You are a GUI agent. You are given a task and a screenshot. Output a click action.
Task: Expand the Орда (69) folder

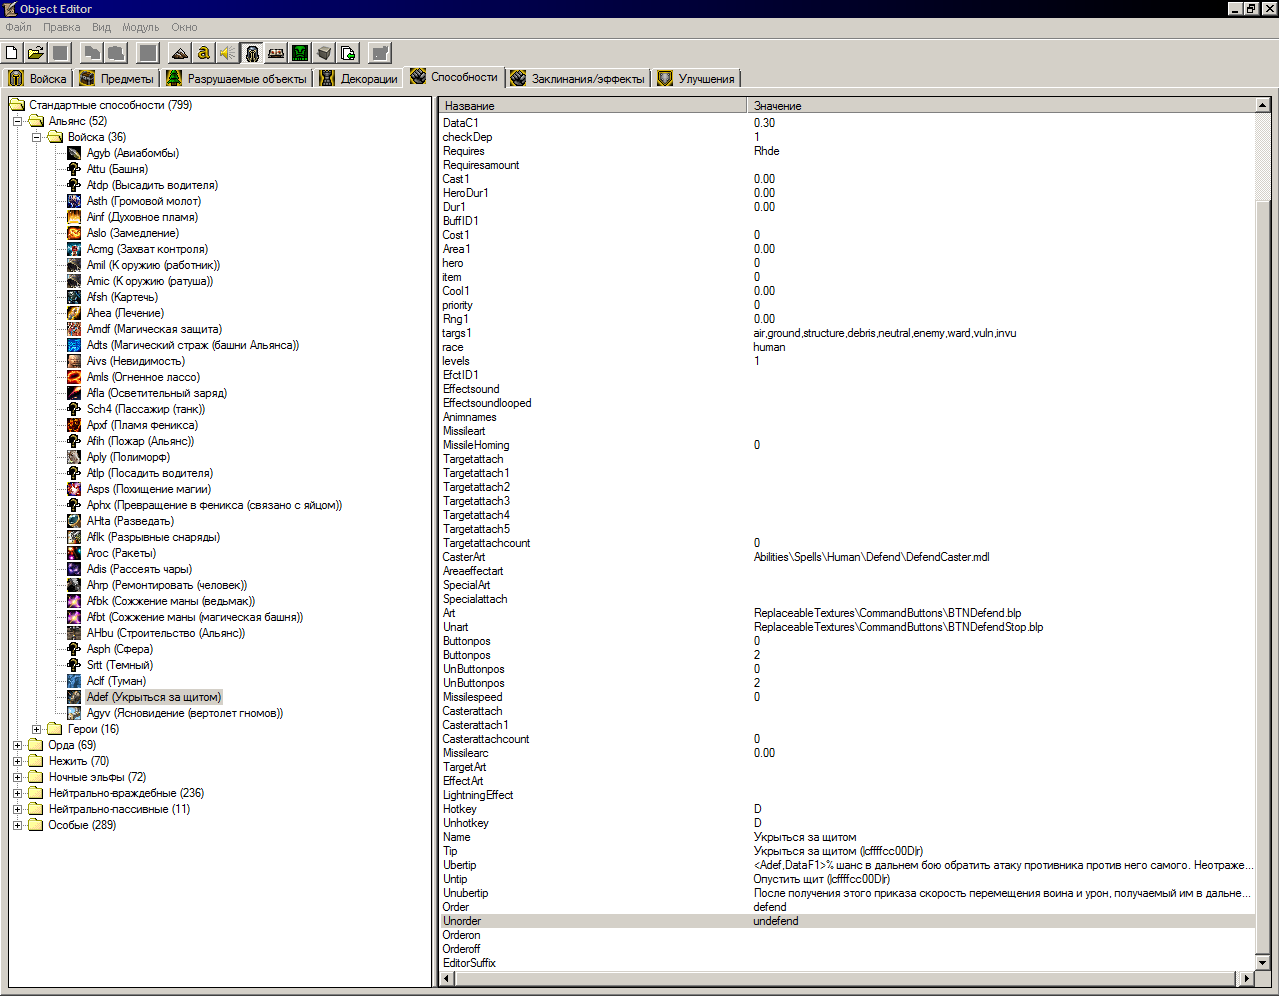point(17,745)
